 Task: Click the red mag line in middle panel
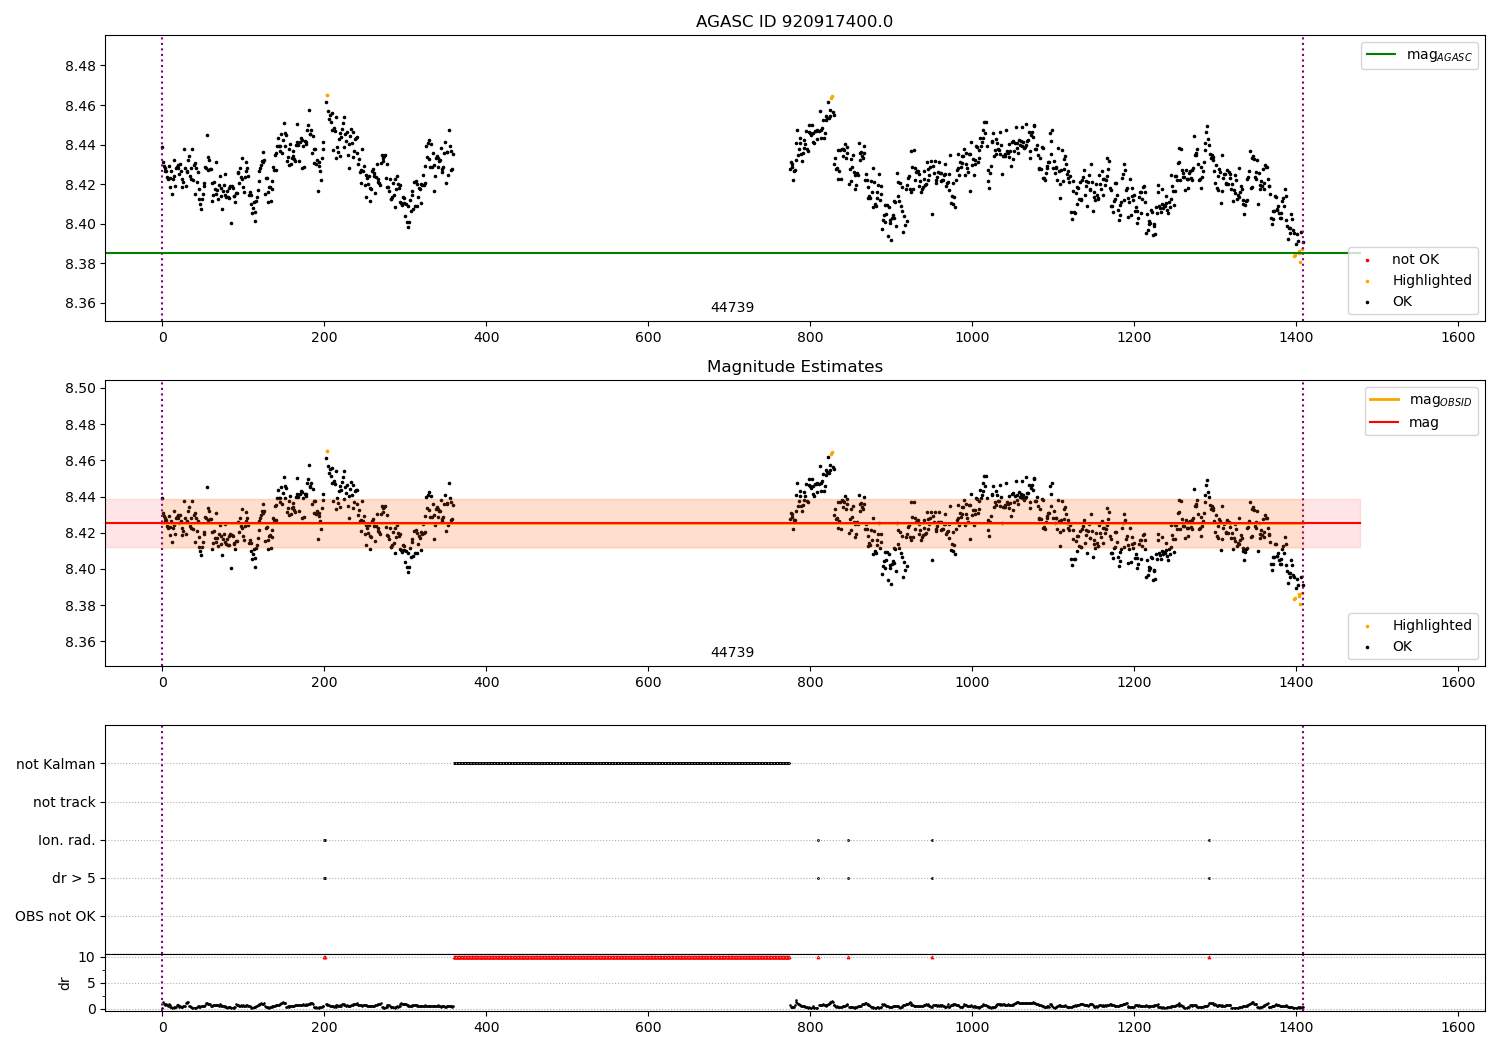pyautogui.click(x=733, y=523)
